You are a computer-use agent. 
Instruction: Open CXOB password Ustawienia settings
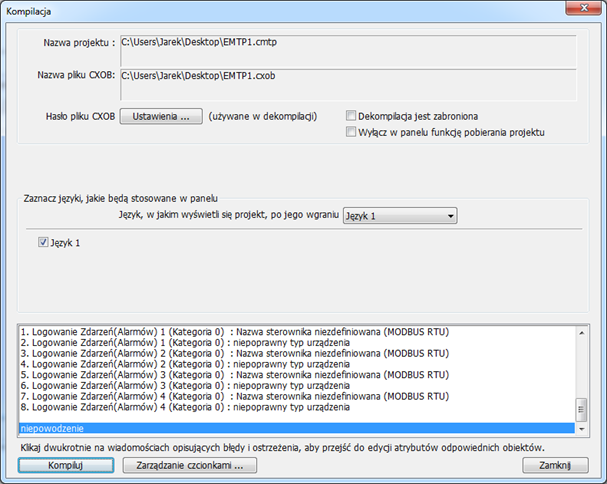pos(161,116)
